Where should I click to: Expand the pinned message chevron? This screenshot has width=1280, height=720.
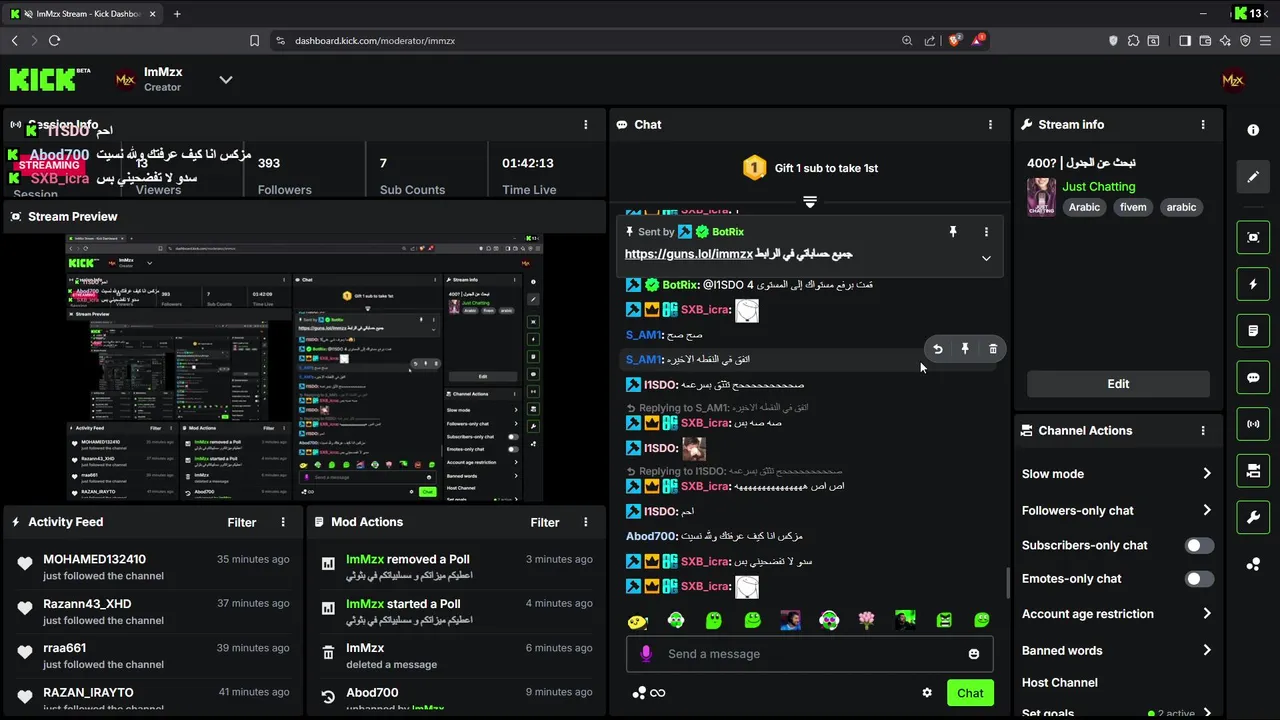coord(986,258)
